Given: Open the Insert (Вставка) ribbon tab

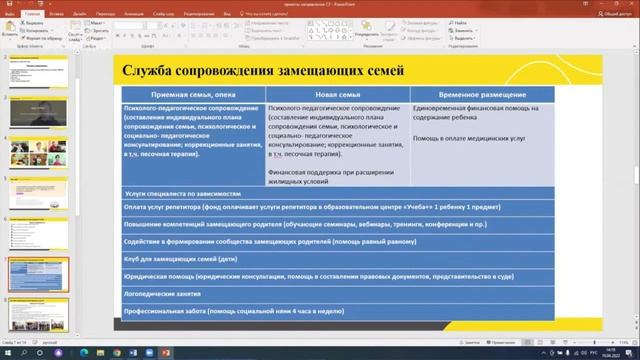Looking at the screenshot, I should [56, 14].
